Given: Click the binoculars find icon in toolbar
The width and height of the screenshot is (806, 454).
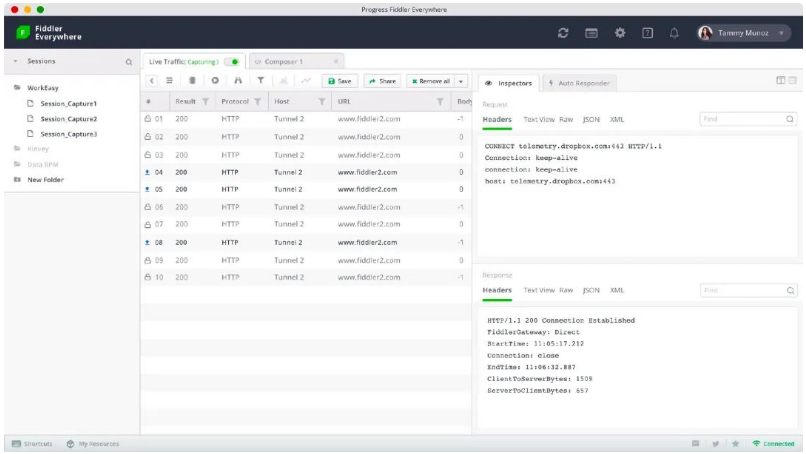Looking at the screenshot, I should pyautogui.click(x=238, y=81).
